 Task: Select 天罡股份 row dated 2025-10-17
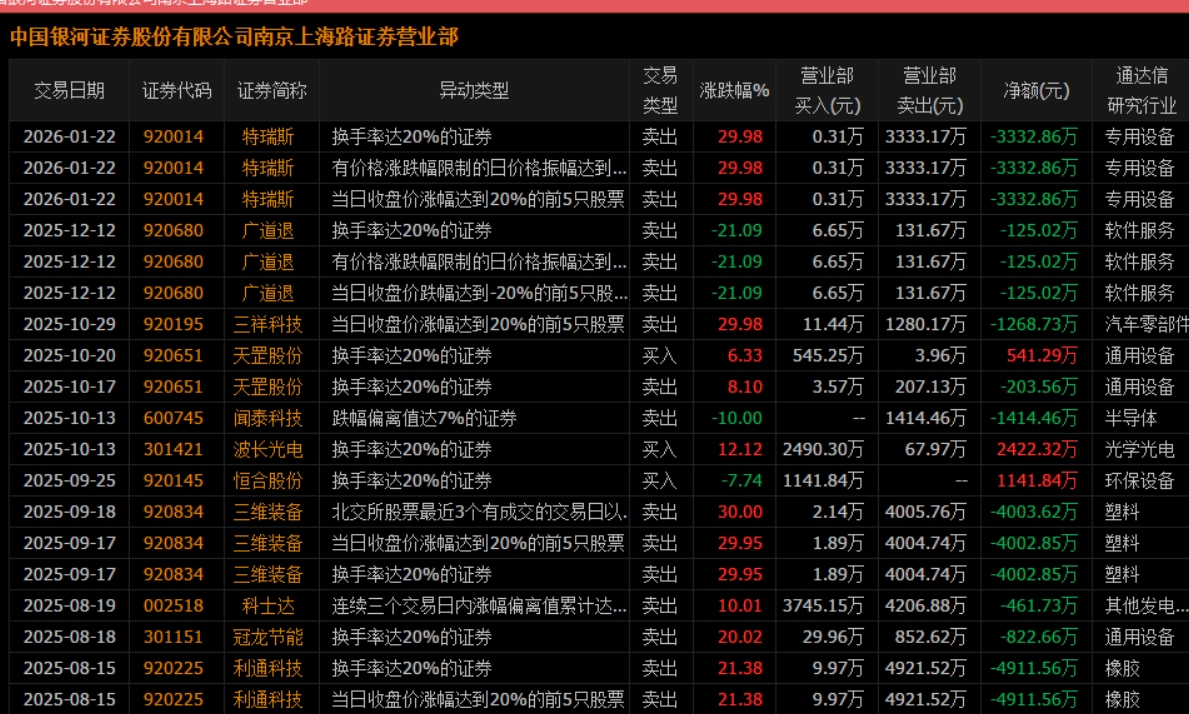click(x=599, y=387)
